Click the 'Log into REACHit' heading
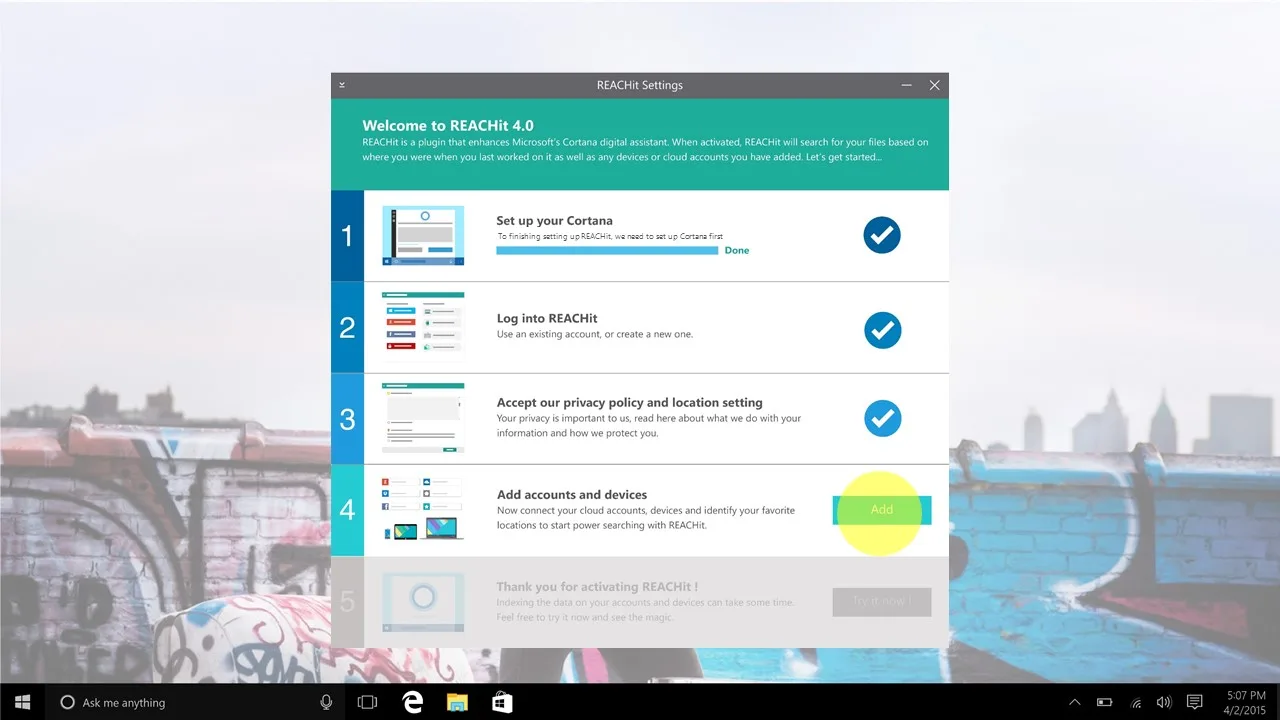 tap(547, 318)
